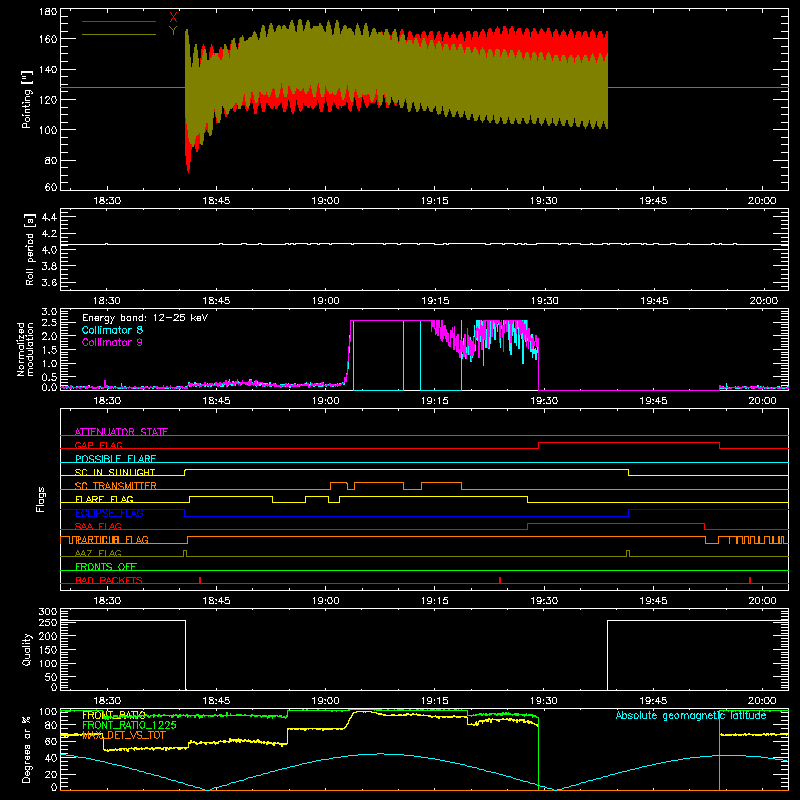This screenshot has width=800, height=800.
Task: Select the green FRONT_RATIO_1225 legend label
Action: tap(129, 725)
